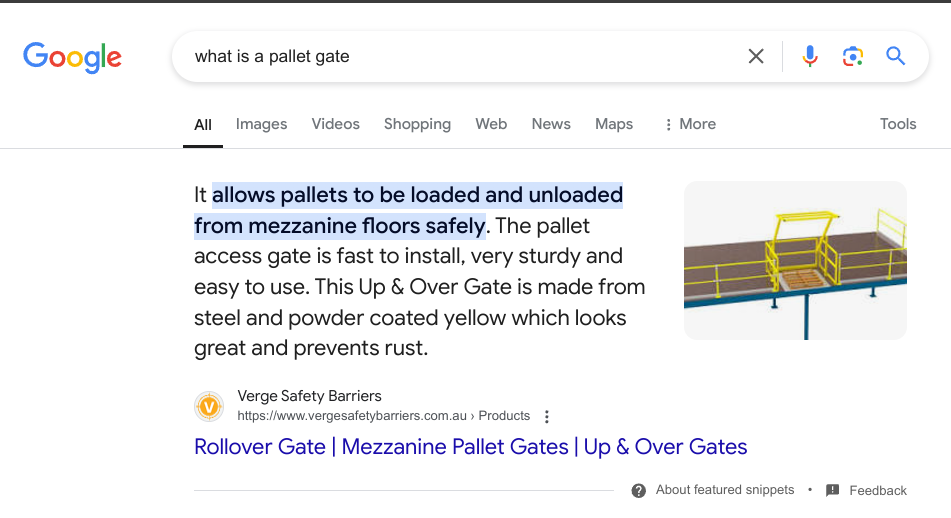Open the Shopping results tab
Image resolution: width=951 pixels, height=518 pixels.
click(x=417, y=124)
